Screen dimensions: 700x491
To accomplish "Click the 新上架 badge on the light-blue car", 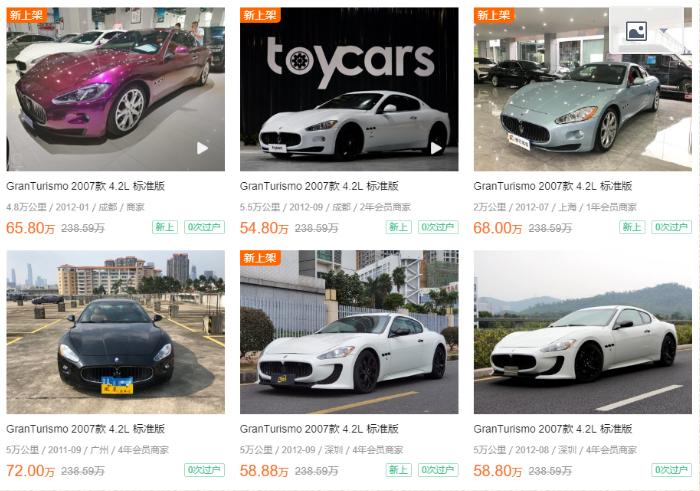I will pos(494,15).
